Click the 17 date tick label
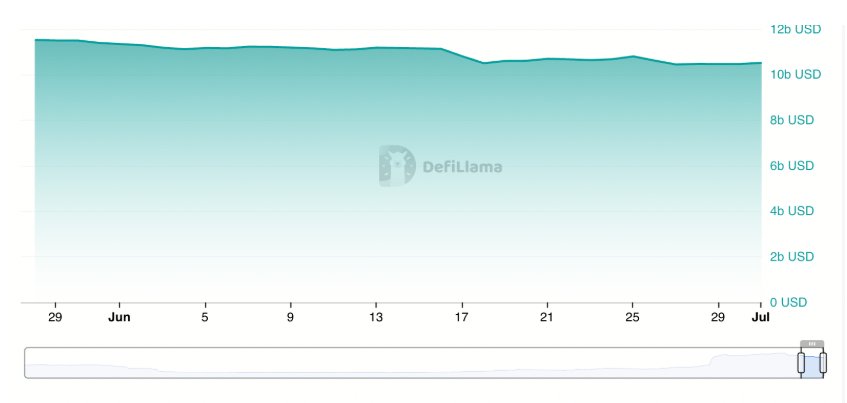 point(462,318)
